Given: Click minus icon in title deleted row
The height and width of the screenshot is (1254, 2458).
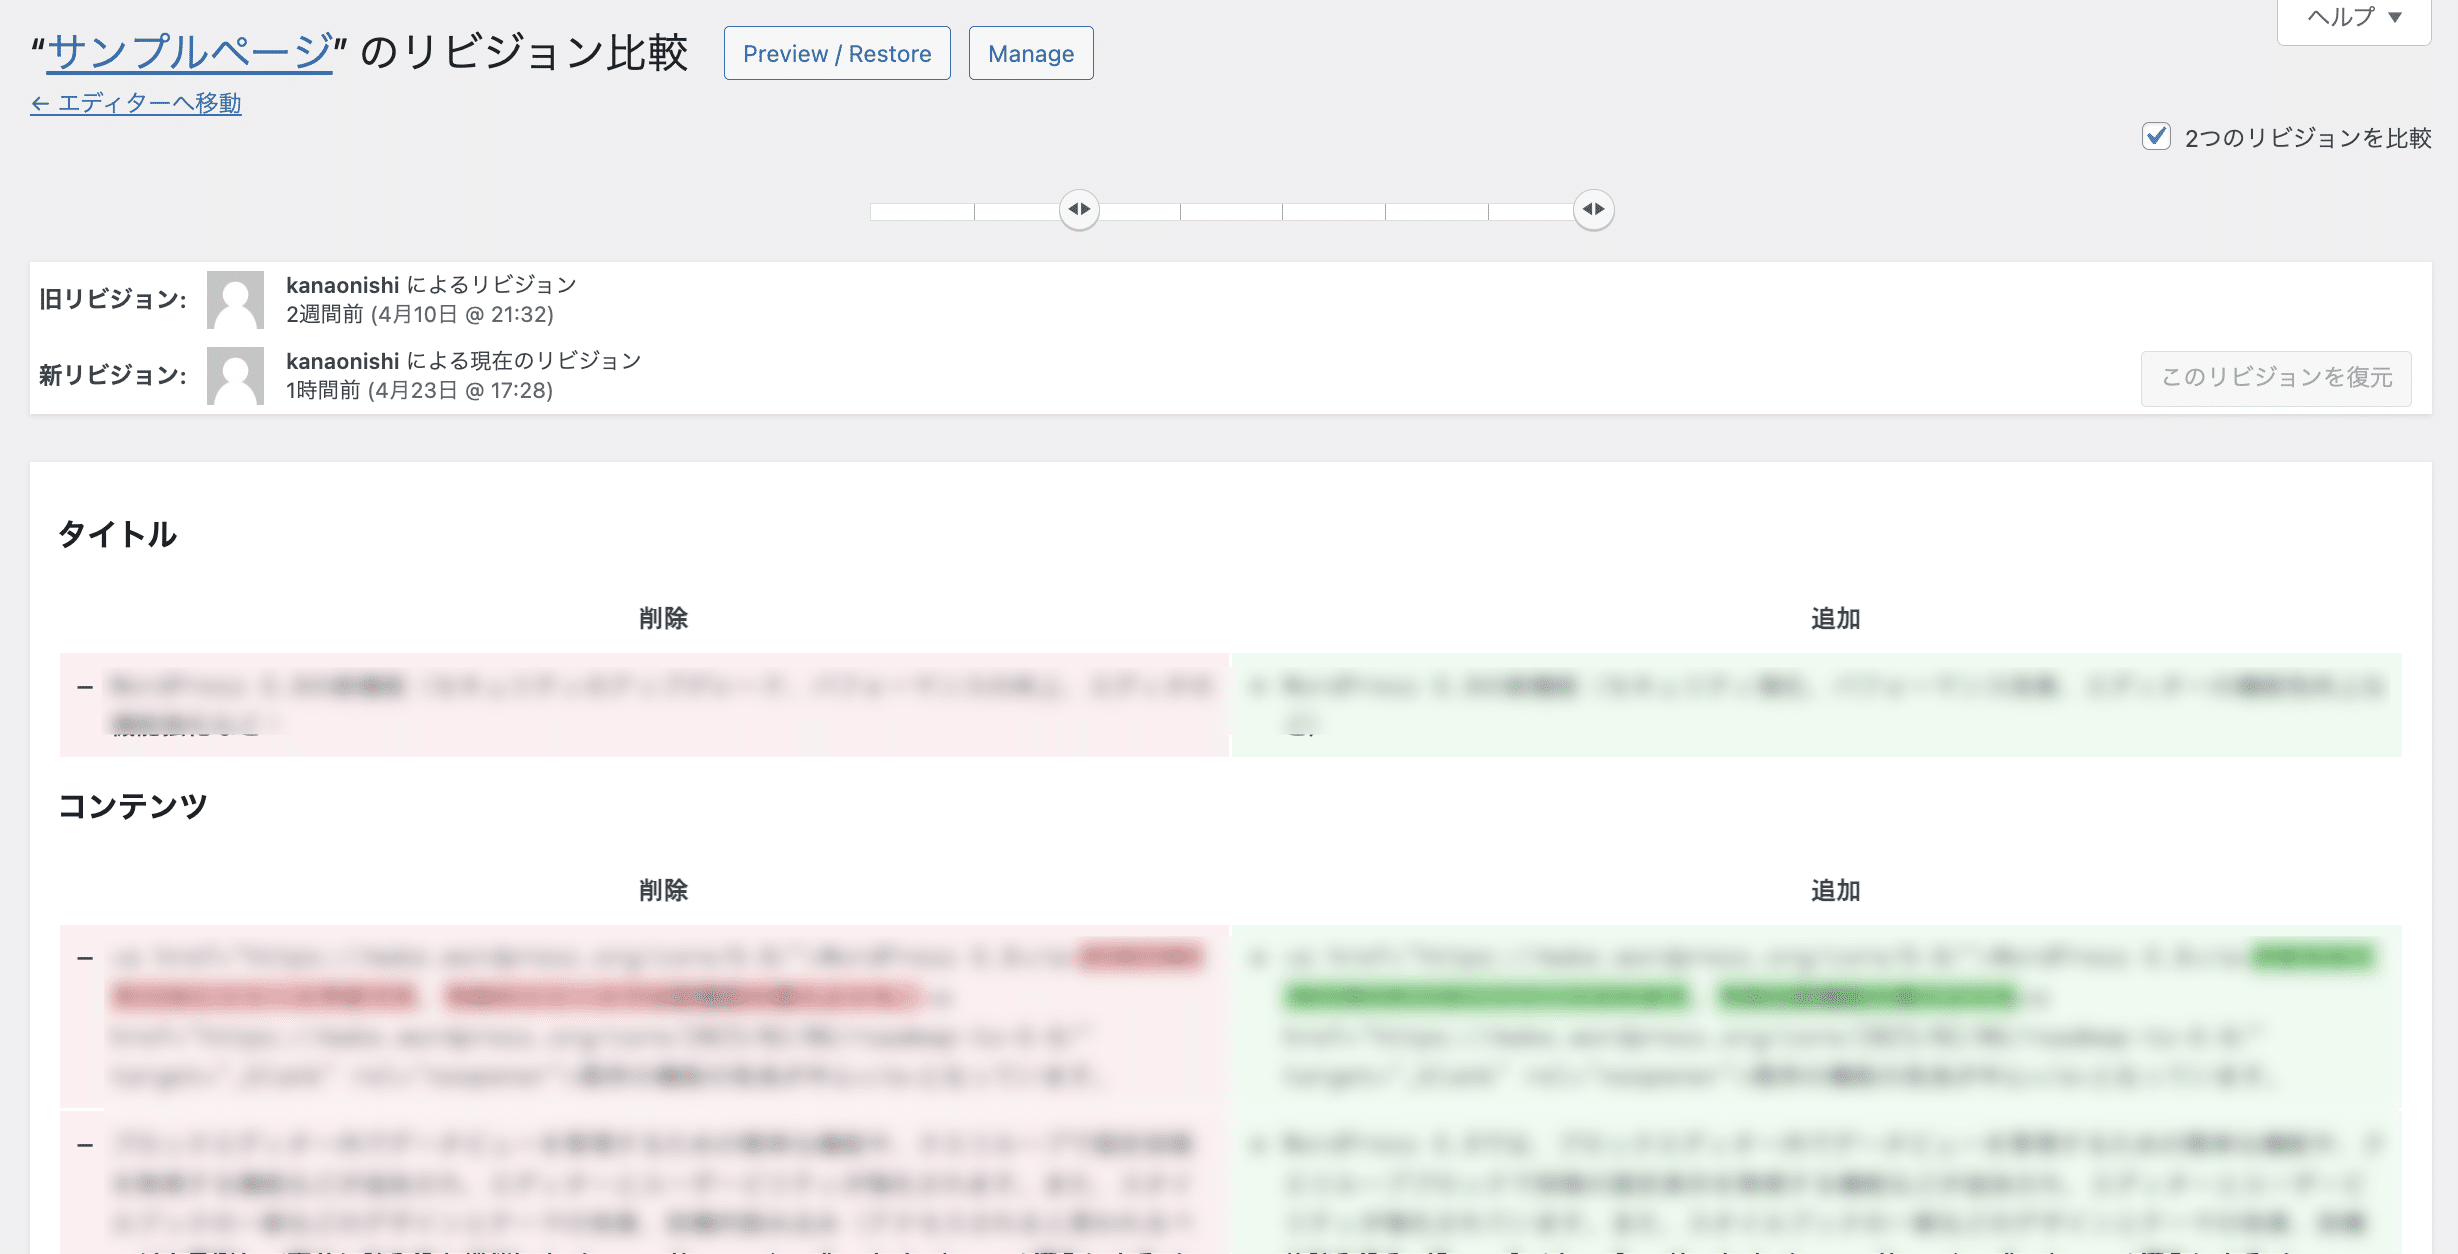Looking at the screenshot, I should pyautogui.click(x=85, y=687).
